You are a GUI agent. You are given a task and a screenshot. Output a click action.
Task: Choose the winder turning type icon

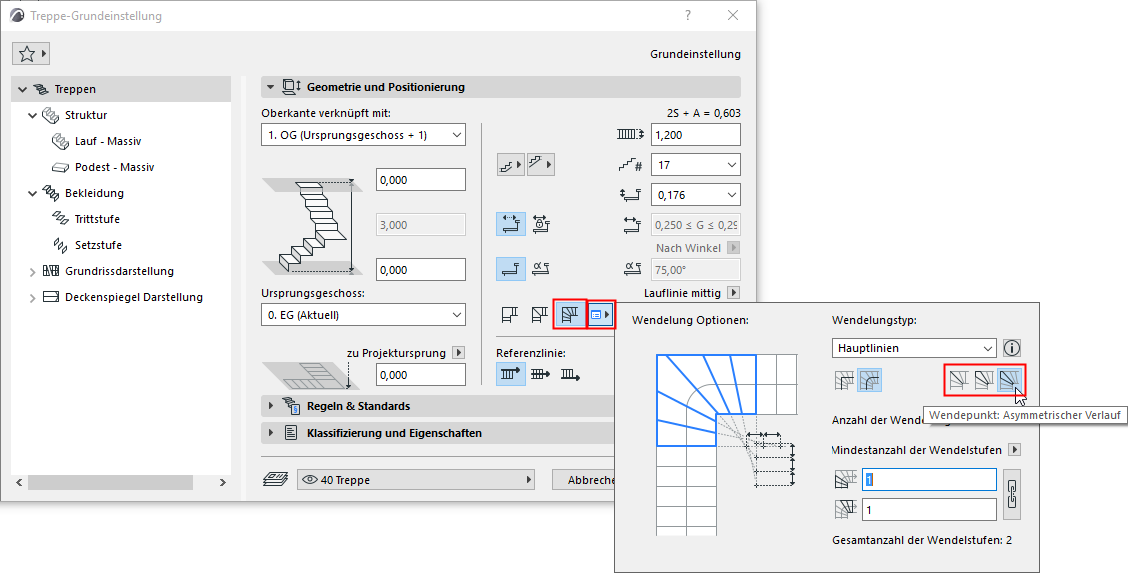(570, 314)
